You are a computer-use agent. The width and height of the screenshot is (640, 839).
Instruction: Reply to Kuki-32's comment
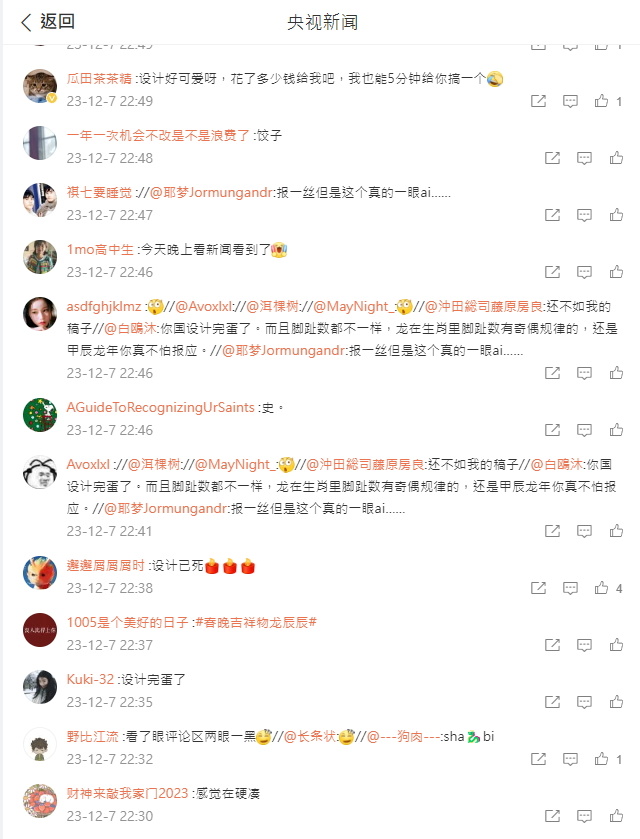coord(584,702)
